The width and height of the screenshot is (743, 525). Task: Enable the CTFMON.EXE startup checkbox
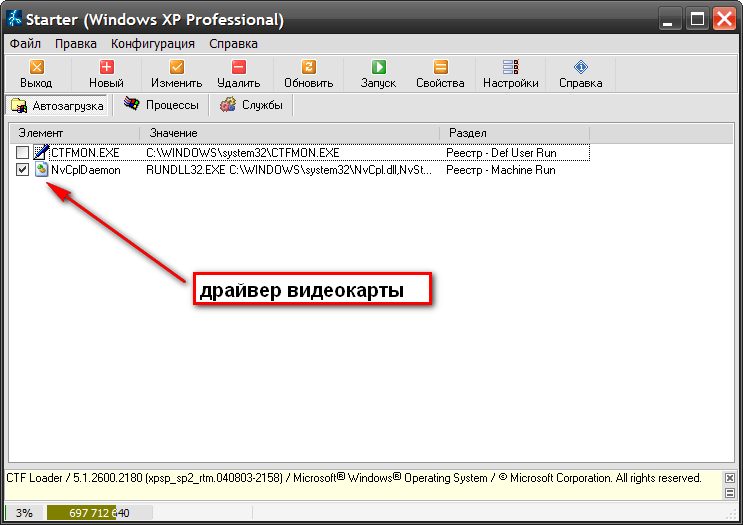pos(23,153)
